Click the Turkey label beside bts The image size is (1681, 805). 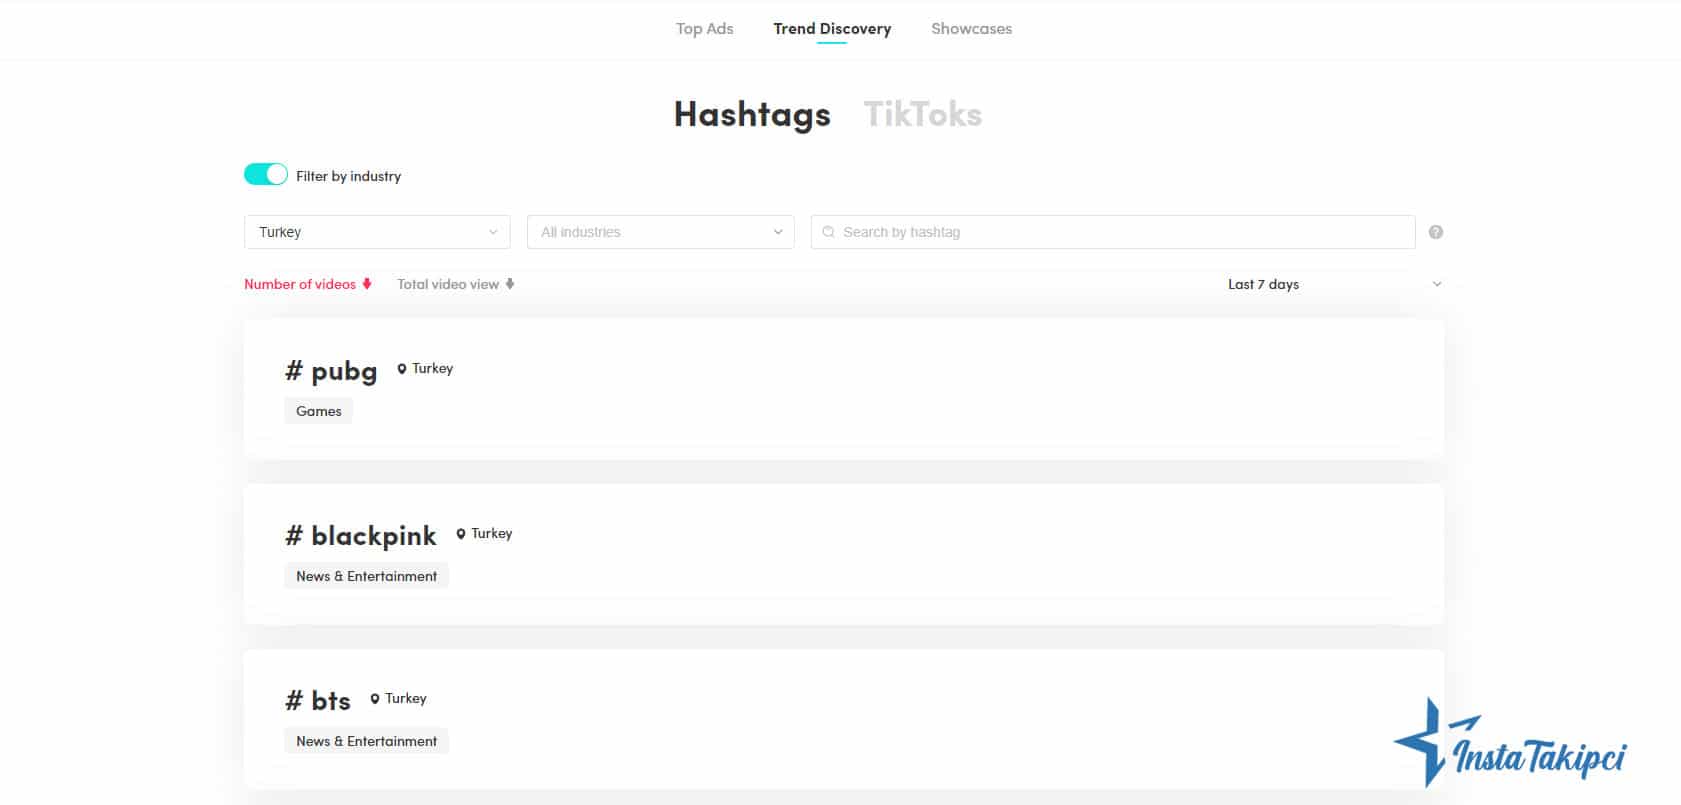pos(405,698)
